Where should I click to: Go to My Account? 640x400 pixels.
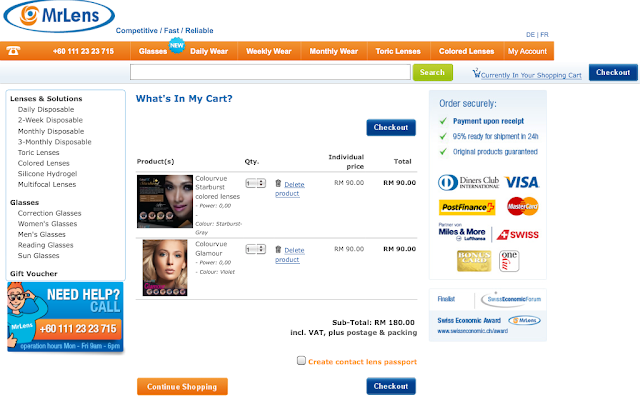pos(527,51)
